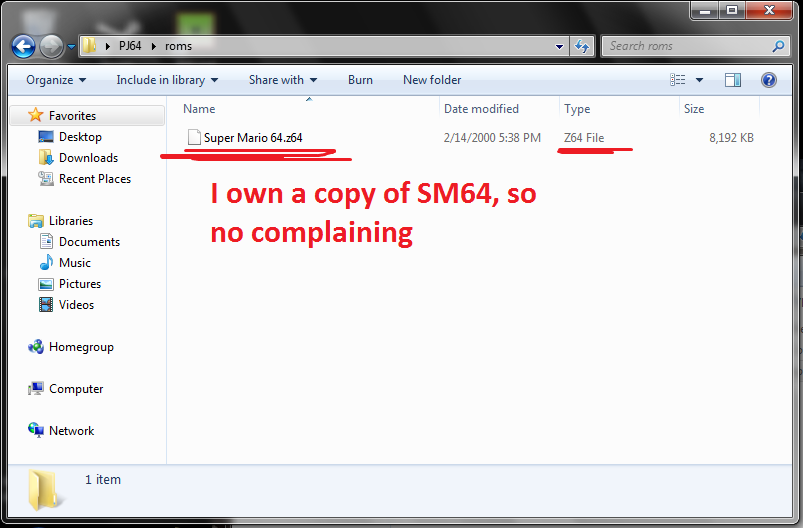803x528 pixels.
Task: Click the 8,192 KB size cell
Action: [x=731, y=138]
